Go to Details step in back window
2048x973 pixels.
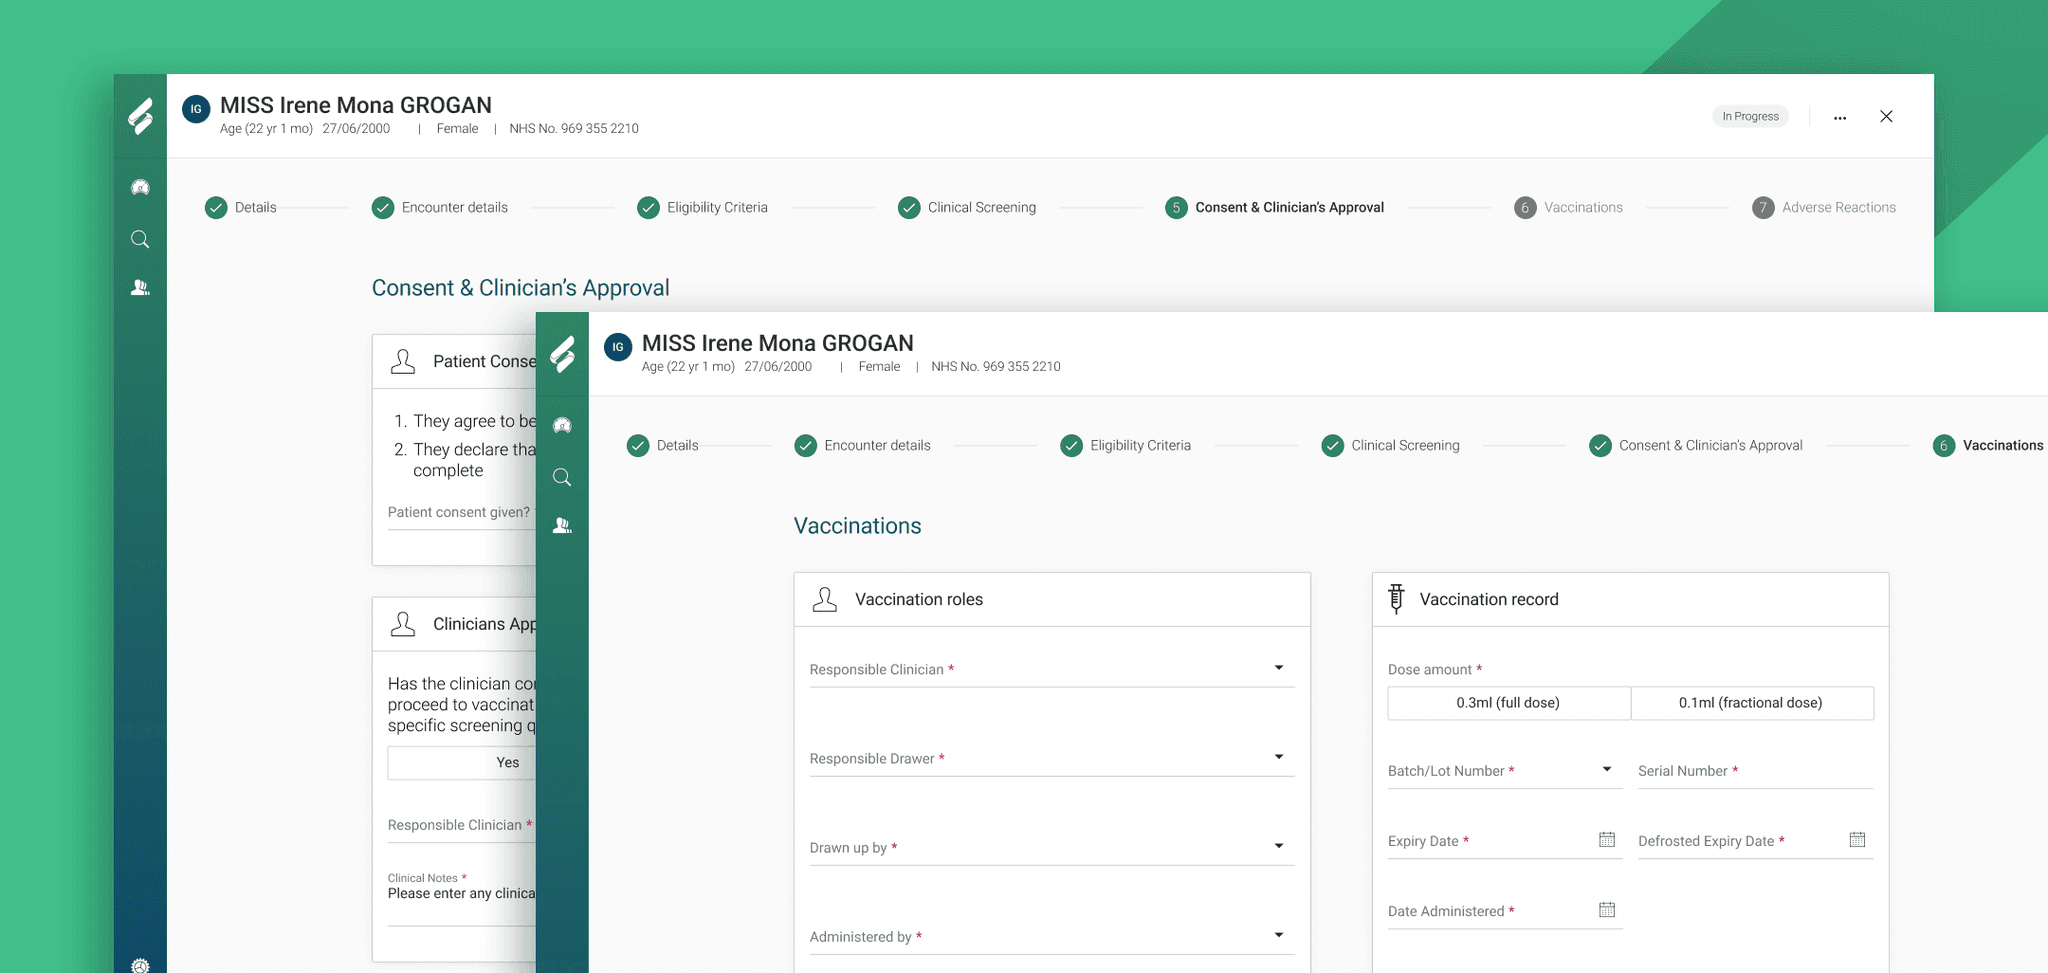(x=241, y=207)
